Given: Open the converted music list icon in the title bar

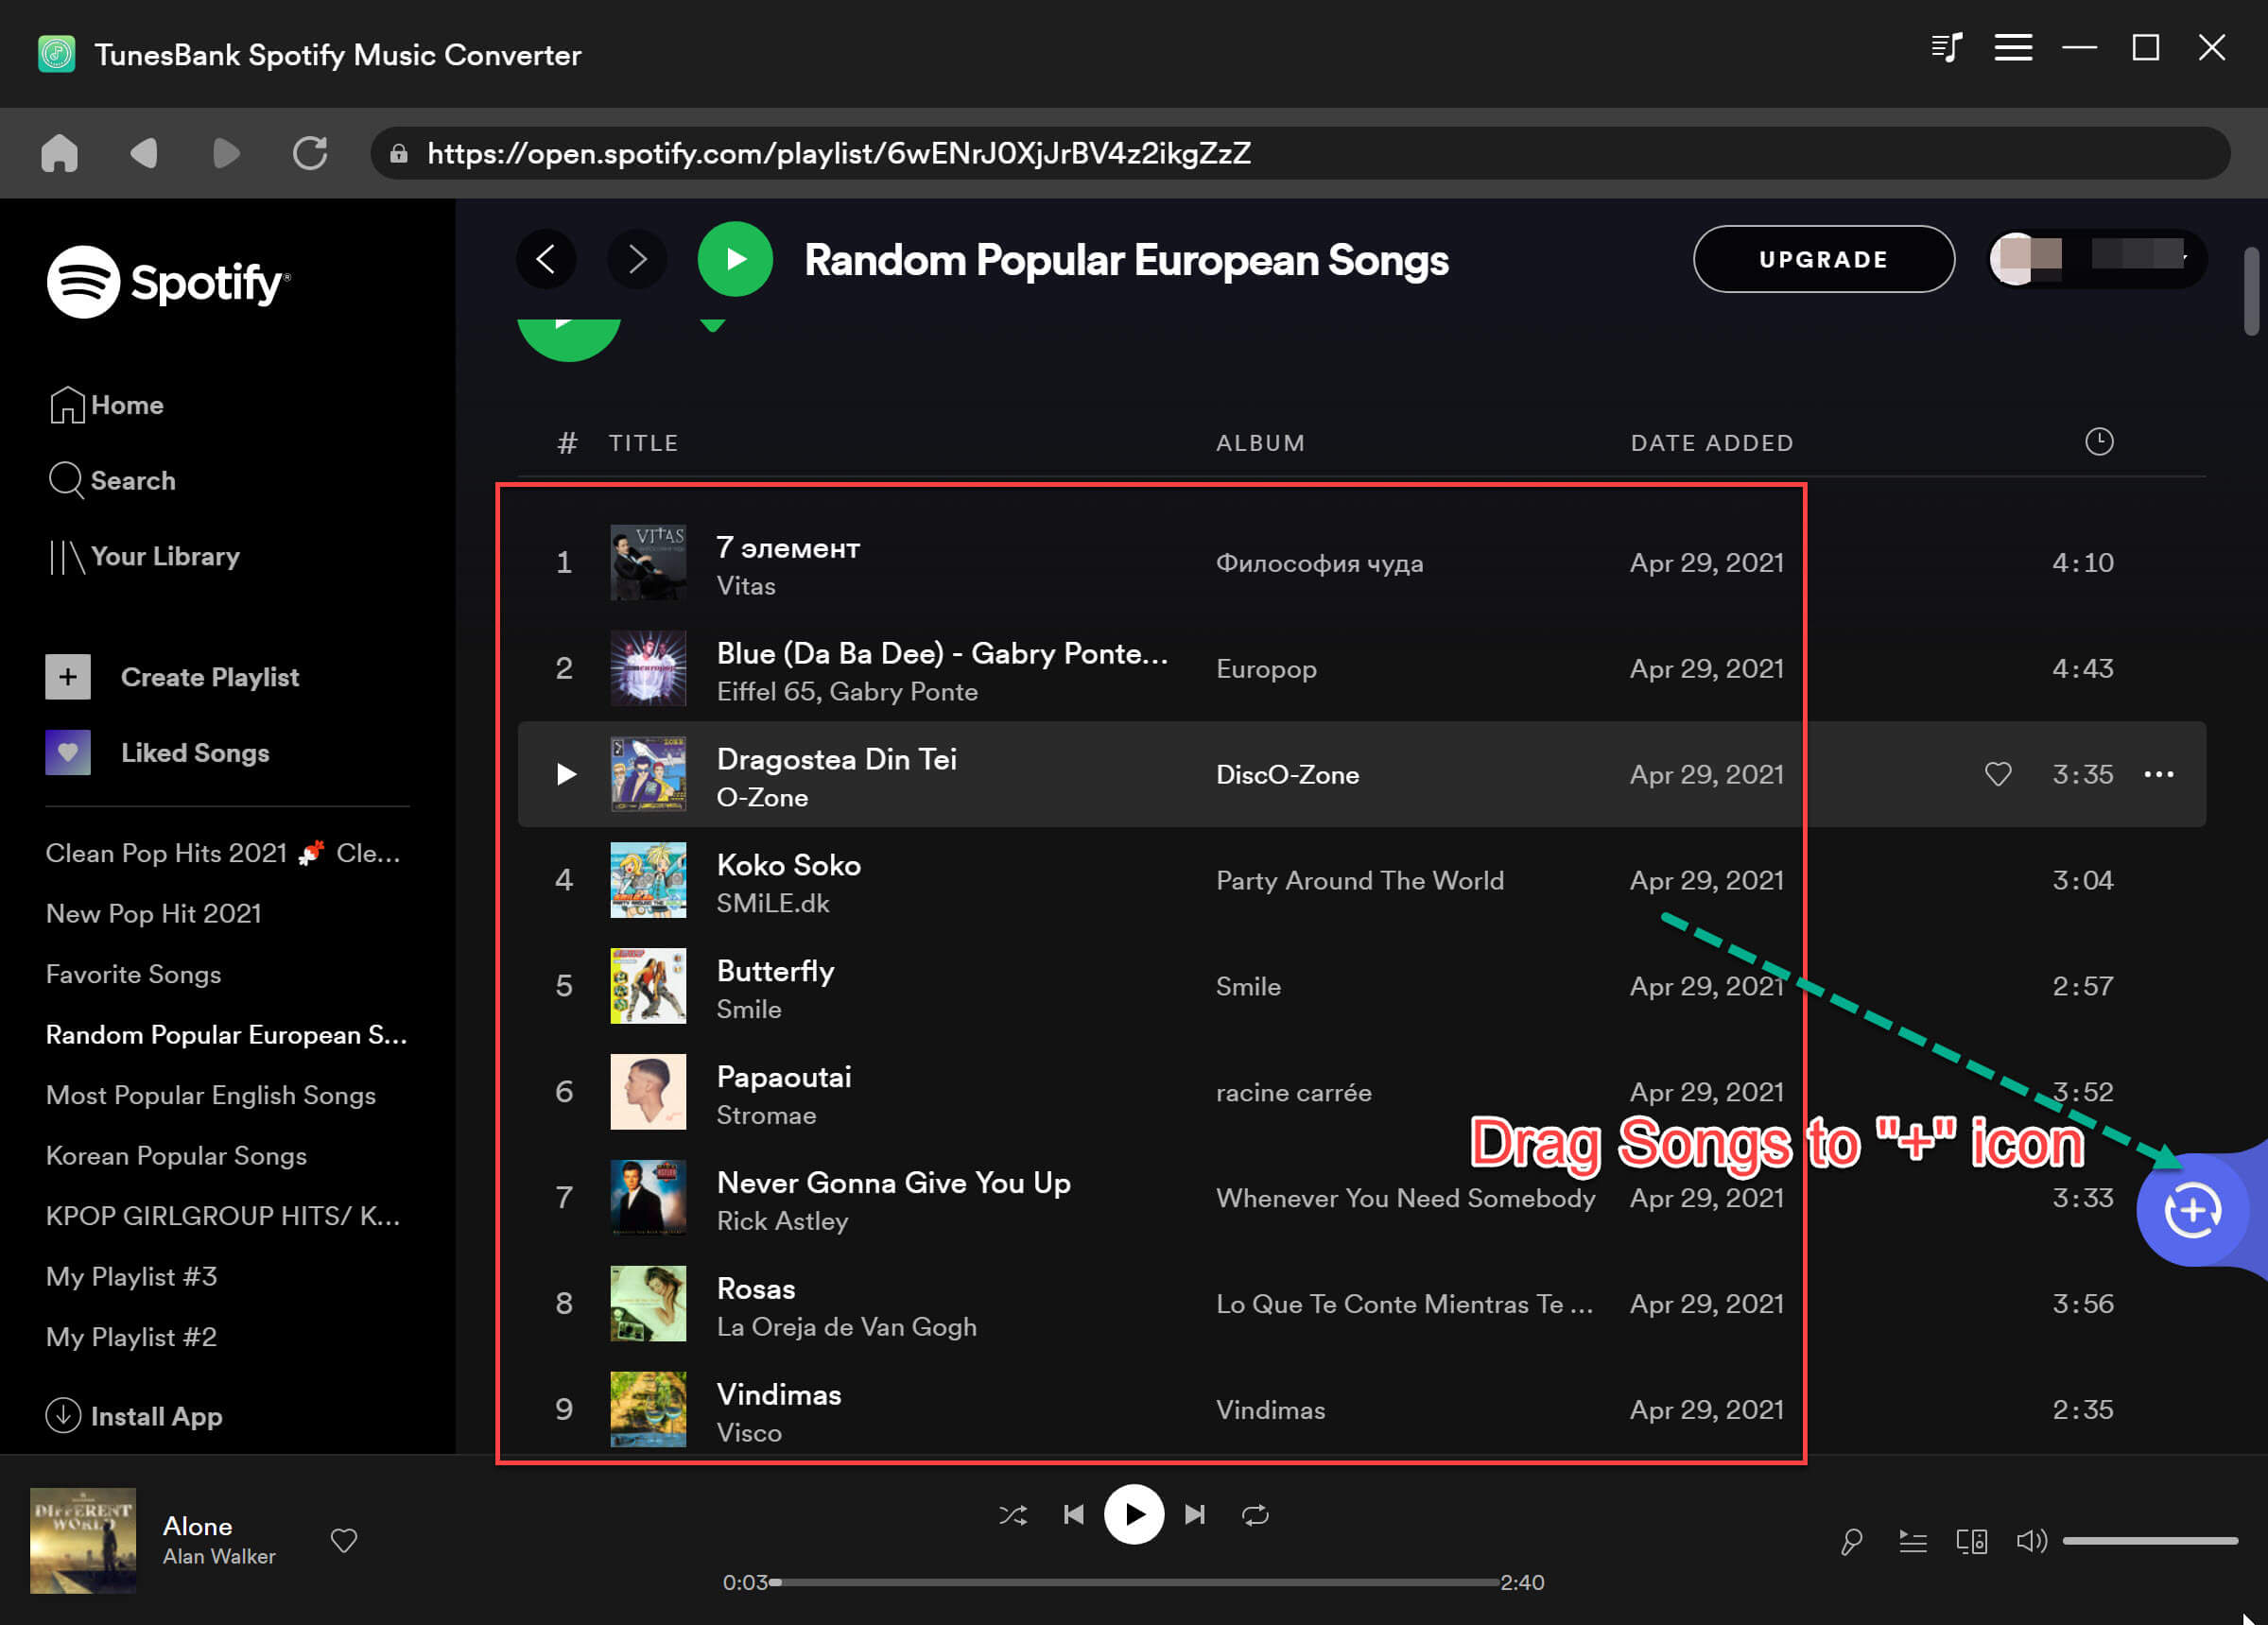Looking at the screenshot, I should pyautogui.click(x=1947, y=47).
